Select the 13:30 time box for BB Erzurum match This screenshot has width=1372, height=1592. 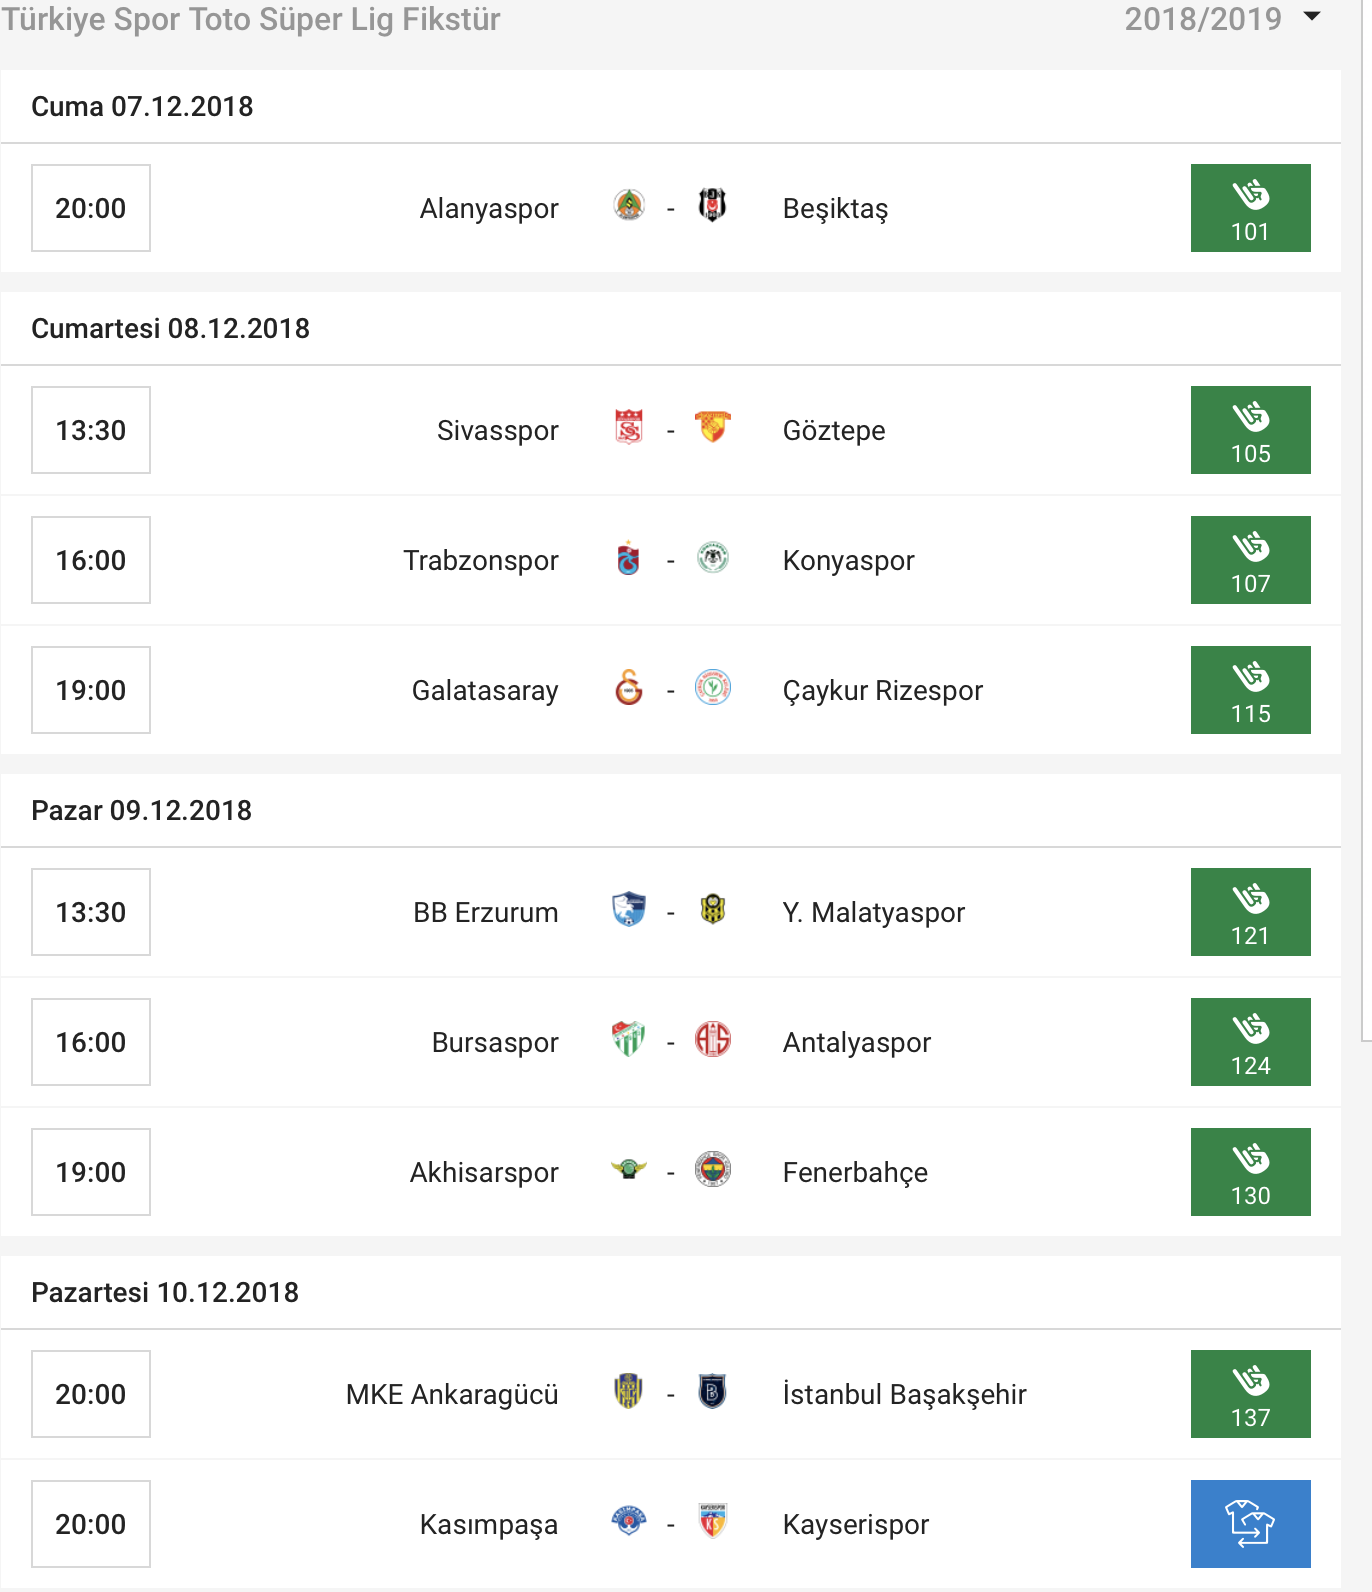[x=91, y=912]
